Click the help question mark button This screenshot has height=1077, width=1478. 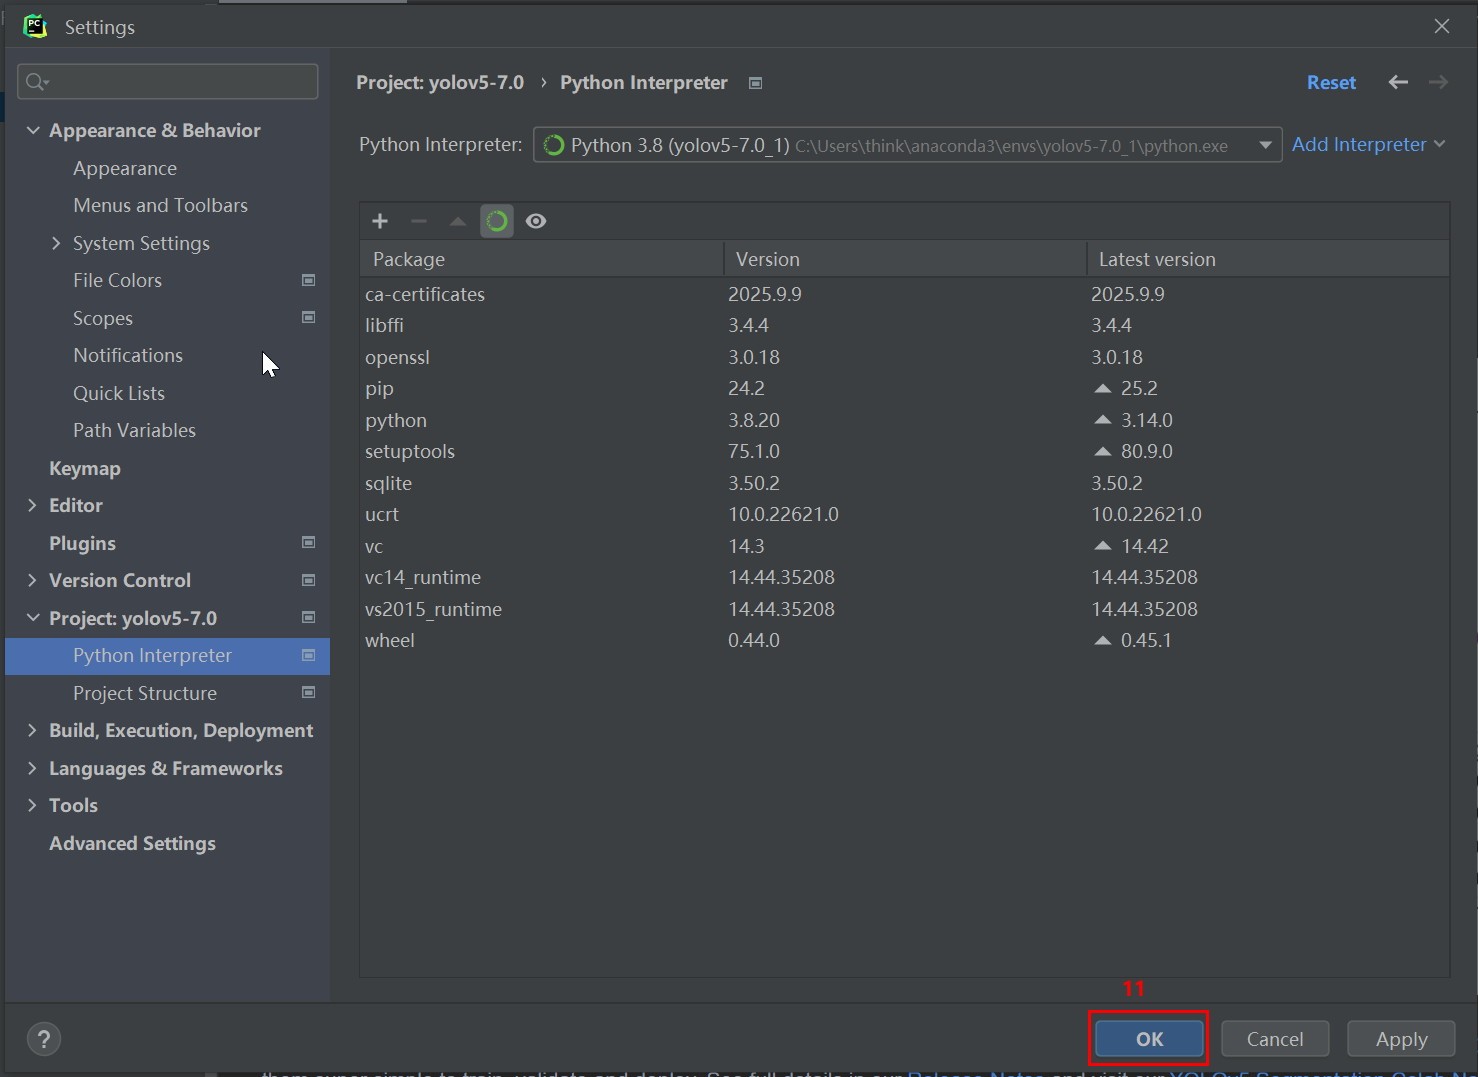pyautogui.click(x=44, y=1039)
